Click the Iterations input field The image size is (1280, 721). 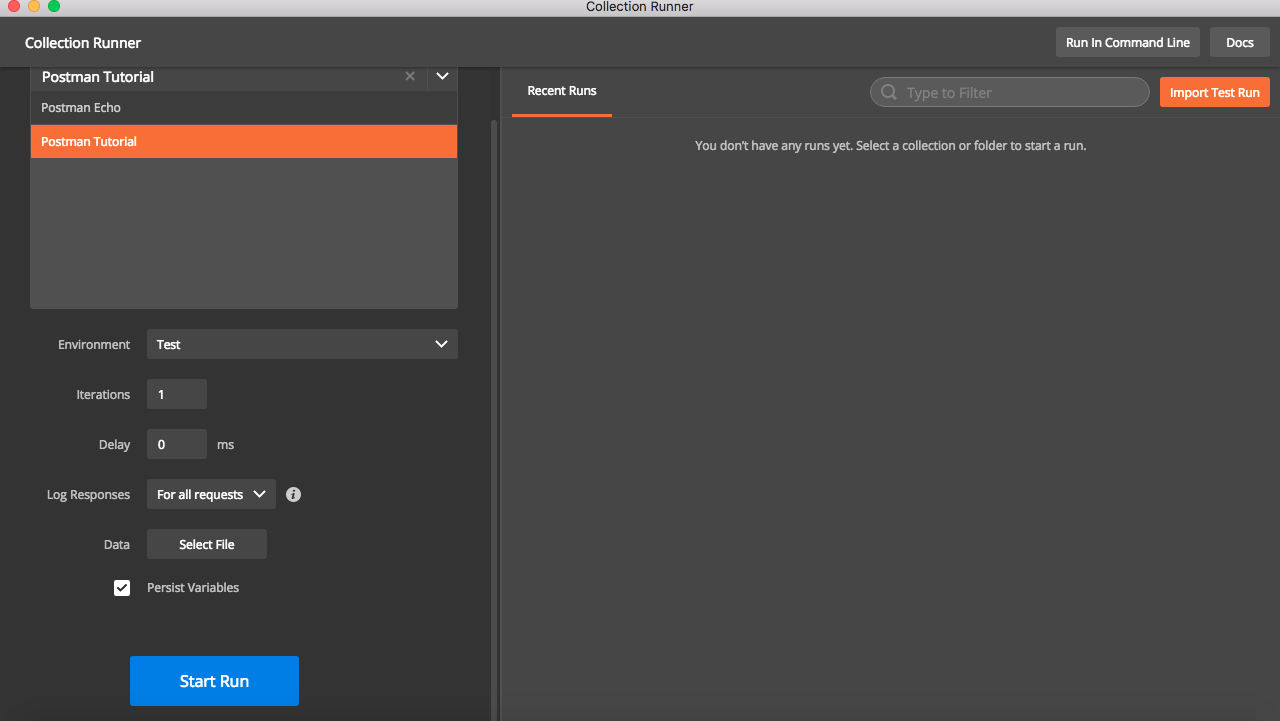177,394
